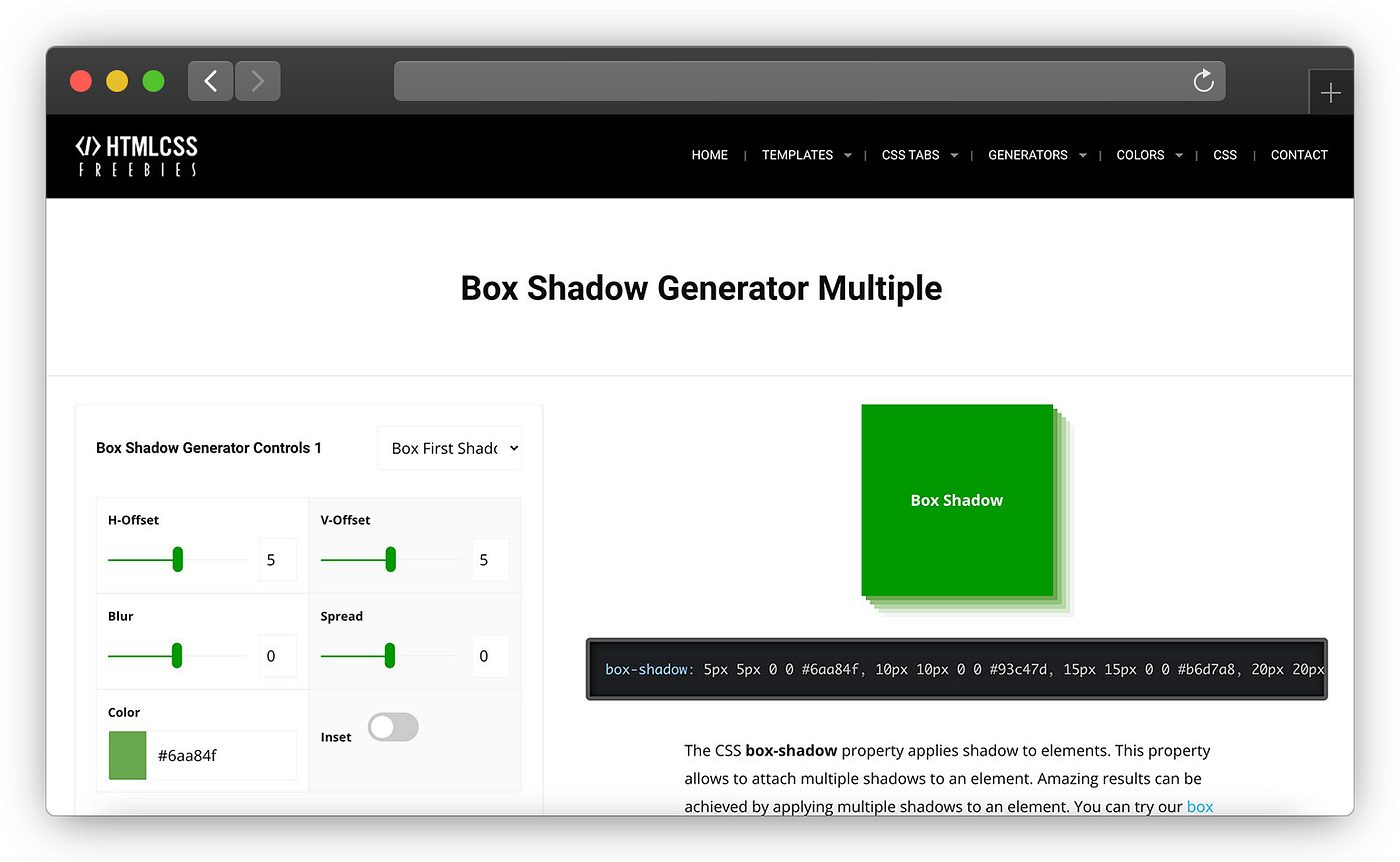Click the browser forward arrow button

click(x=257, y=81)
